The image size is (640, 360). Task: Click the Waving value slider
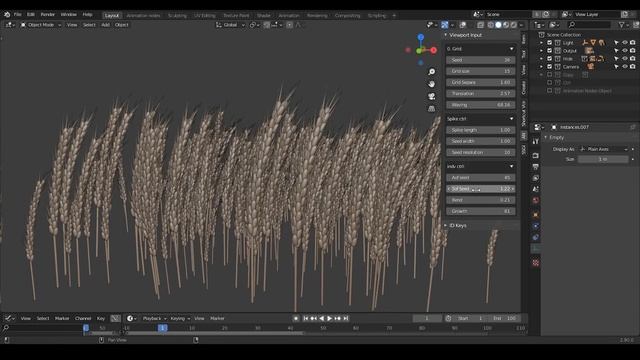point(480,105)
